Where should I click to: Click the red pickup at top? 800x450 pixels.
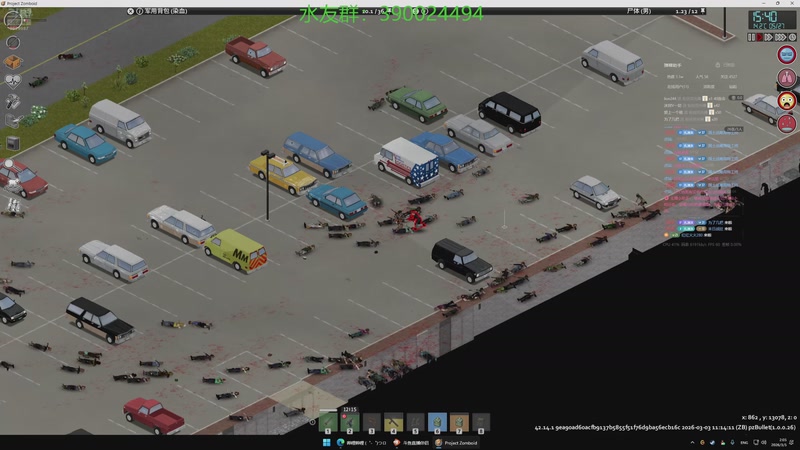pos(256,56)
